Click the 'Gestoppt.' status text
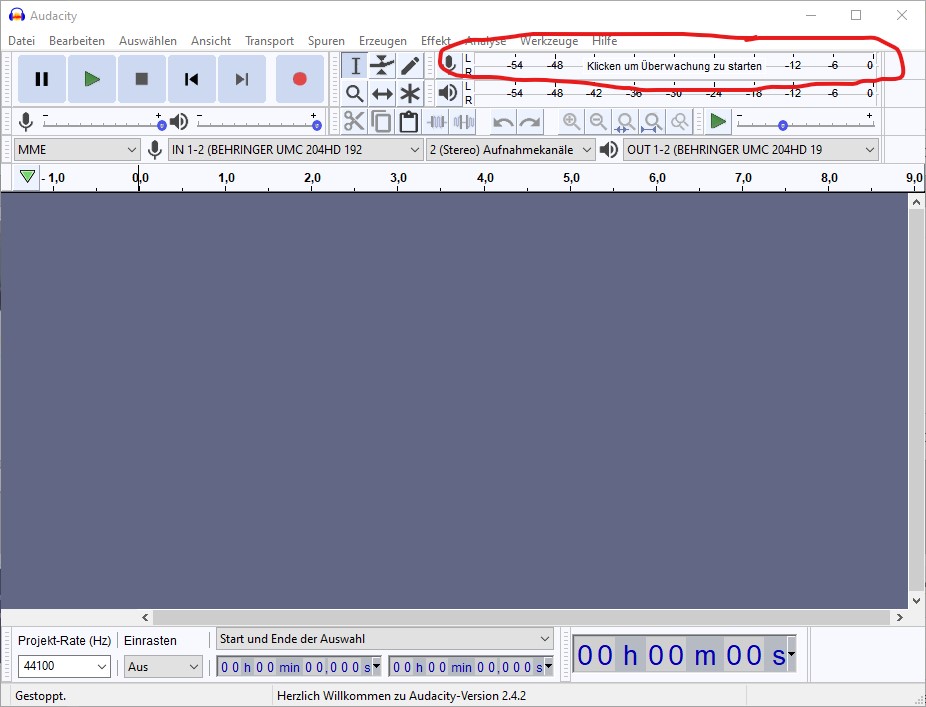926x707 pixels. point(41,696)
